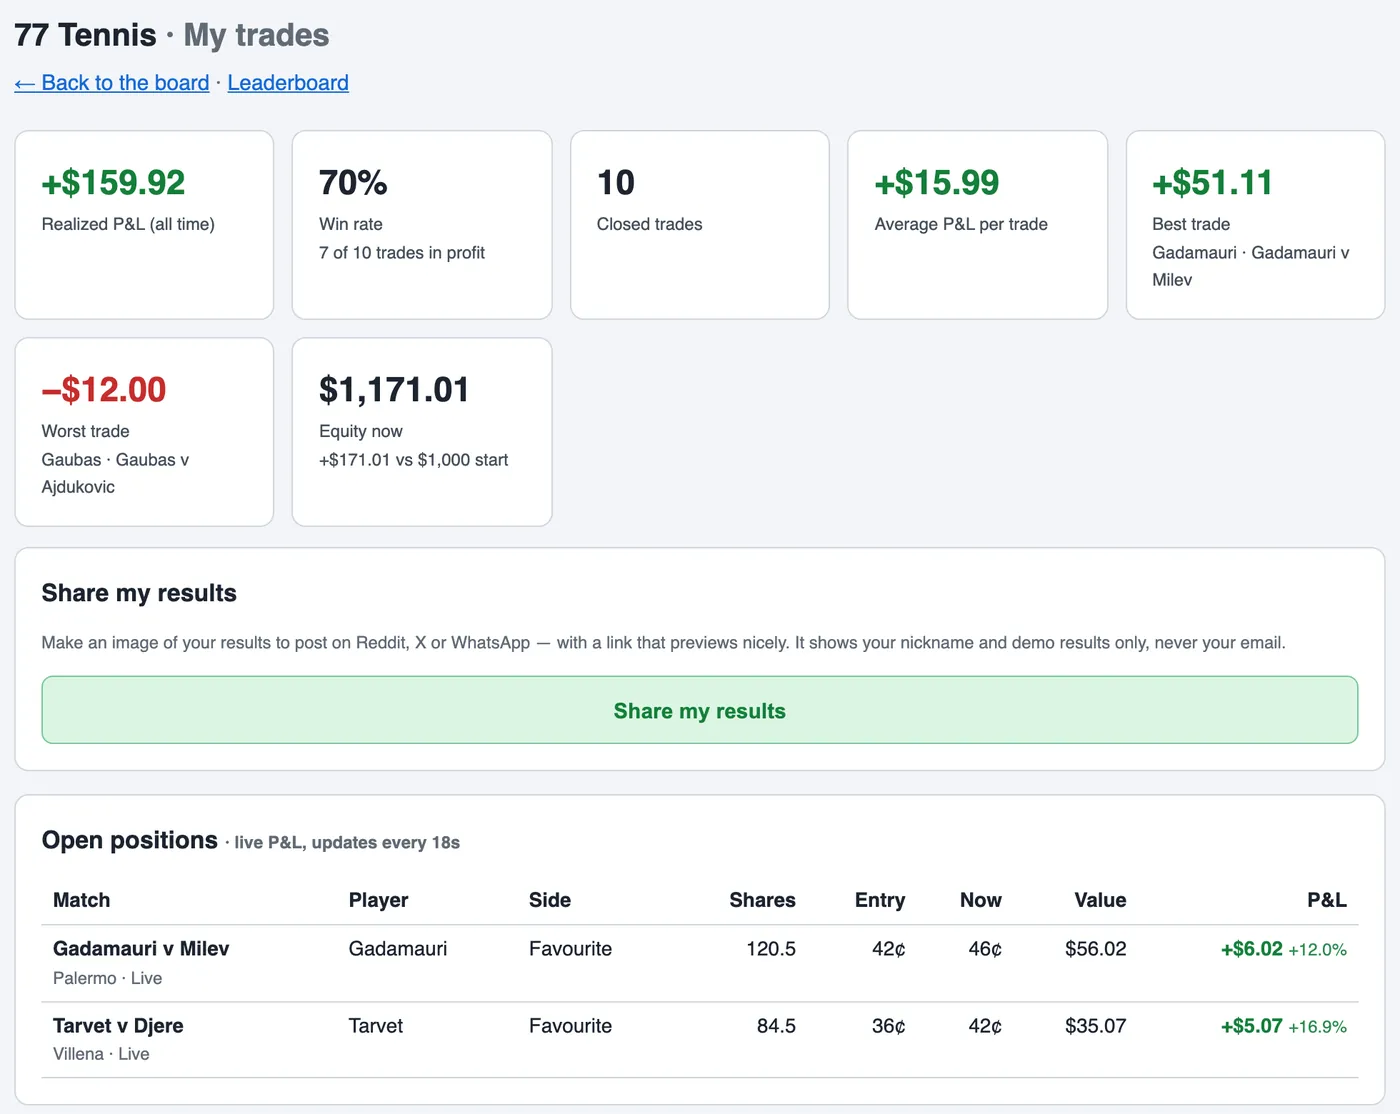Click the +$6.02 P&L amount
The image size is (1400, 1114).
(1252, 949)
